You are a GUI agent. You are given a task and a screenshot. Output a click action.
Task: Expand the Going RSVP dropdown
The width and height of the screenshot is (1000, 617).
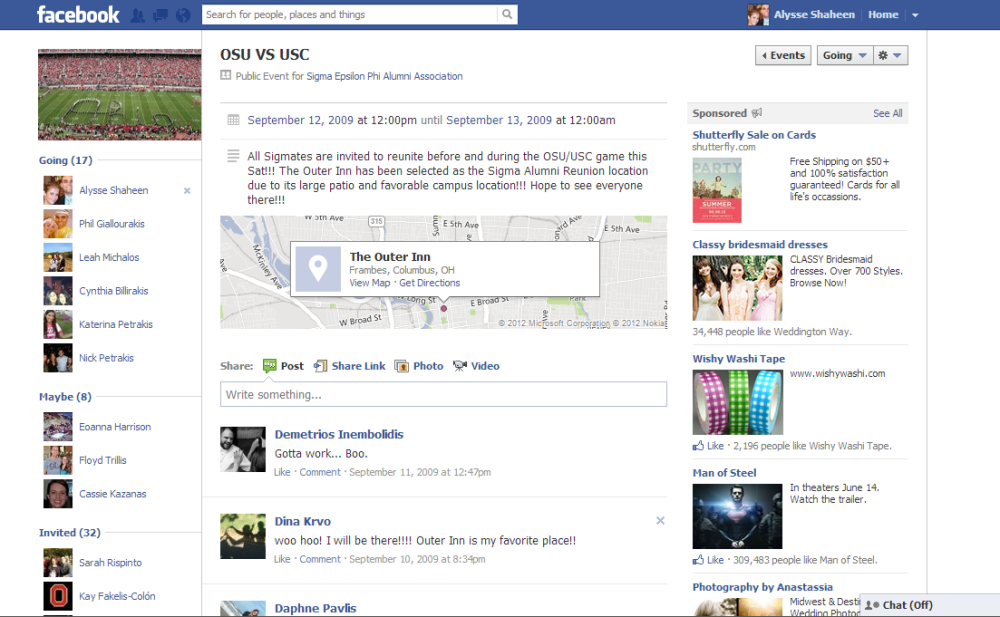pos(844,56)
